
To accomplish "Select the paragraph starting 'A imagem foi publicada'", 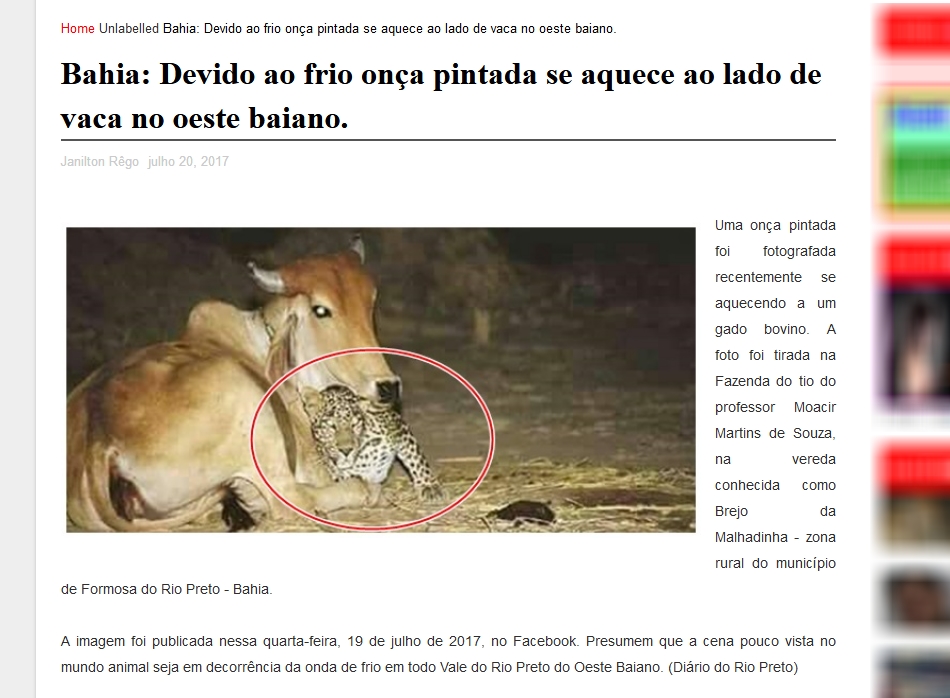I will pos(448,654).
